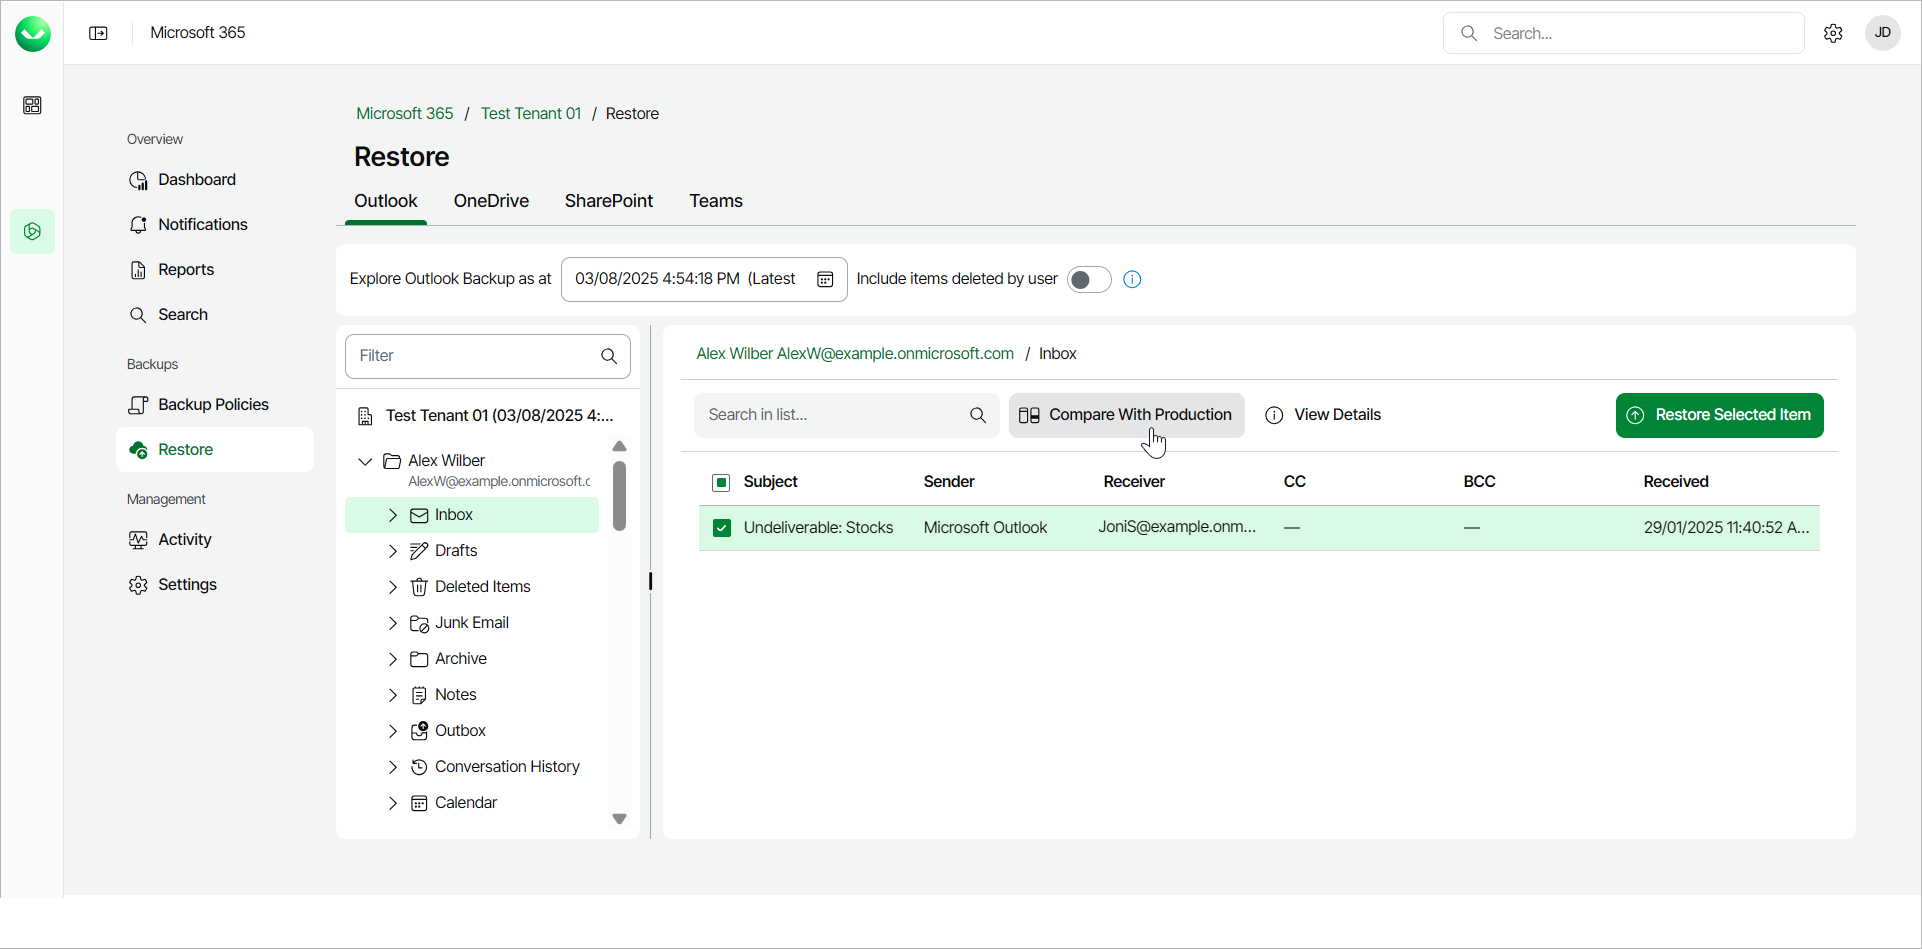
Task: Enable Include items deleted by user toggle
Action: click(x=1088, y=279)
